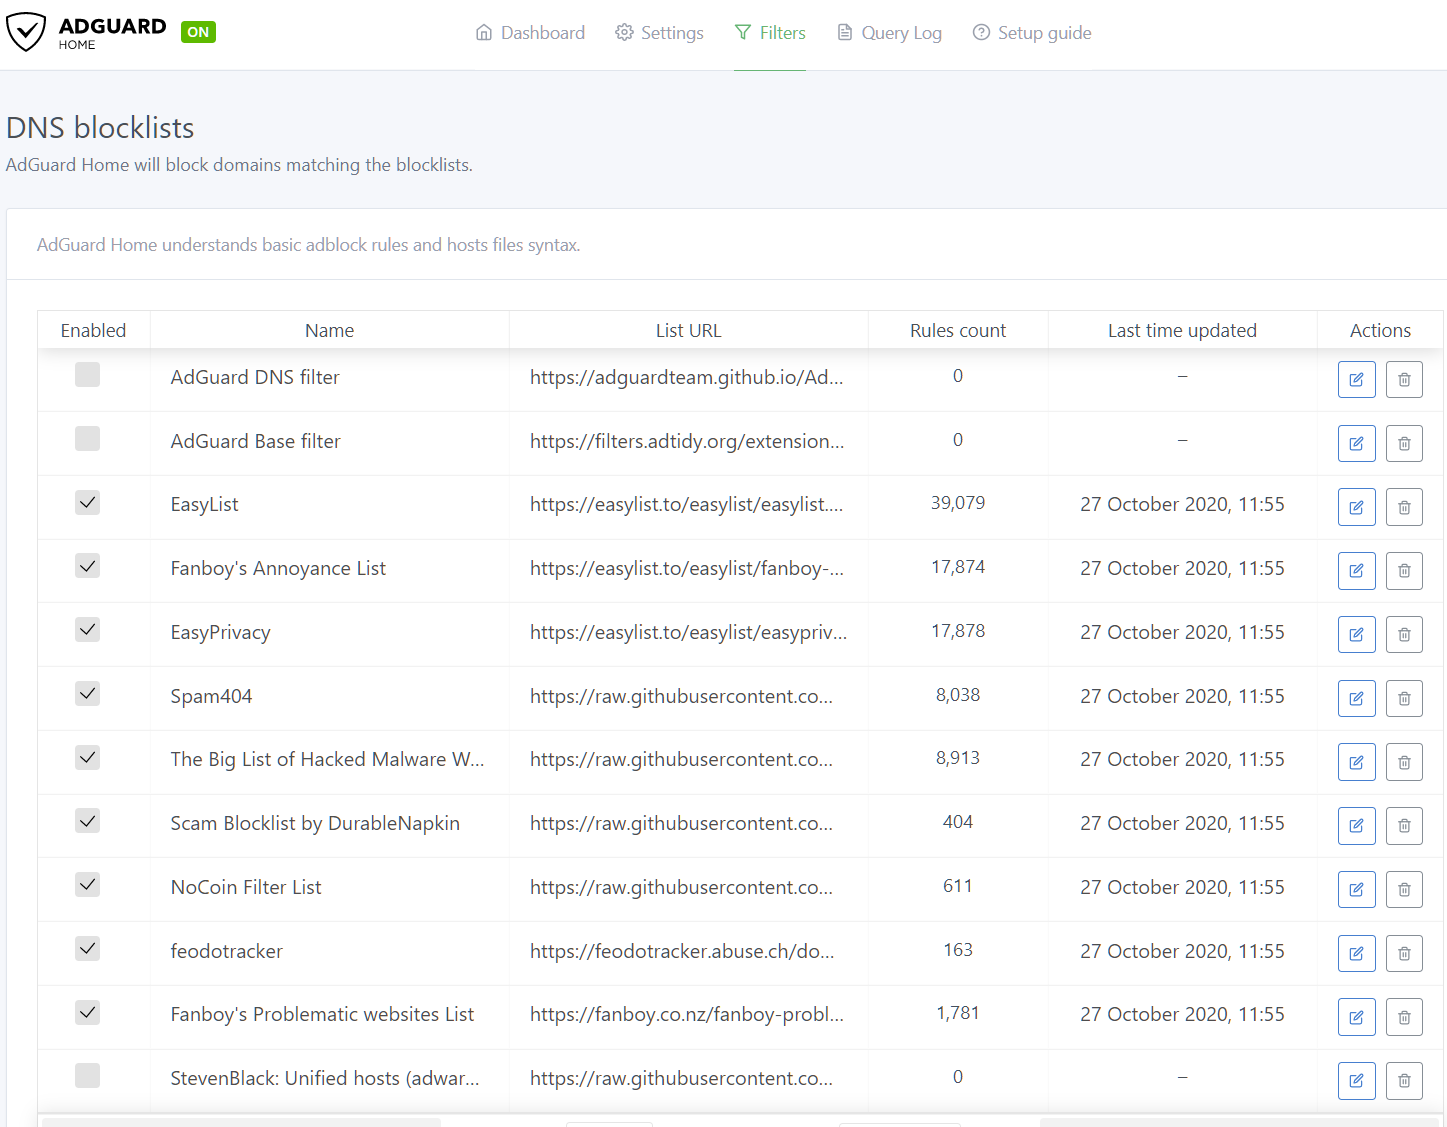This screenshot has width=1447, height=1127.
Task: Delete the feodotracker blocklist
Action: [1404, 953]
